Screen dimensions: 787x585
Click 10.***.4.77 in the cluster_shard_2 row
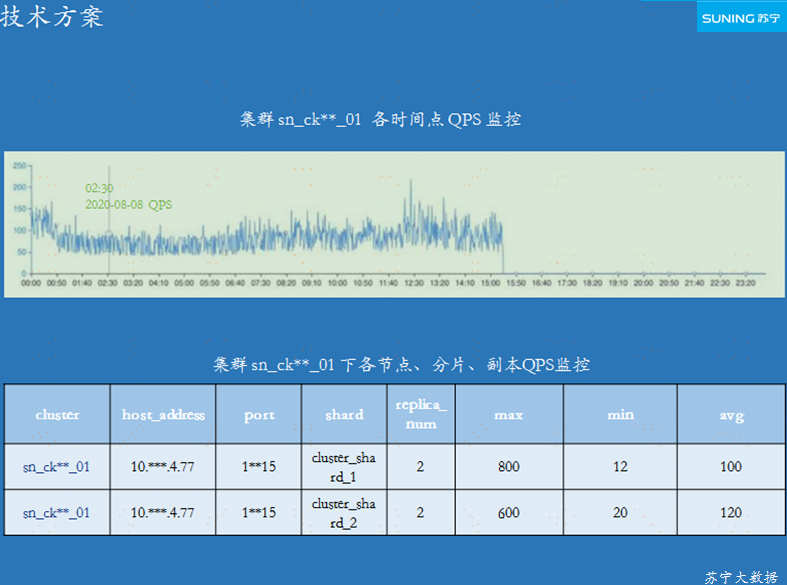pyautogui.click(x=162, y=513)
